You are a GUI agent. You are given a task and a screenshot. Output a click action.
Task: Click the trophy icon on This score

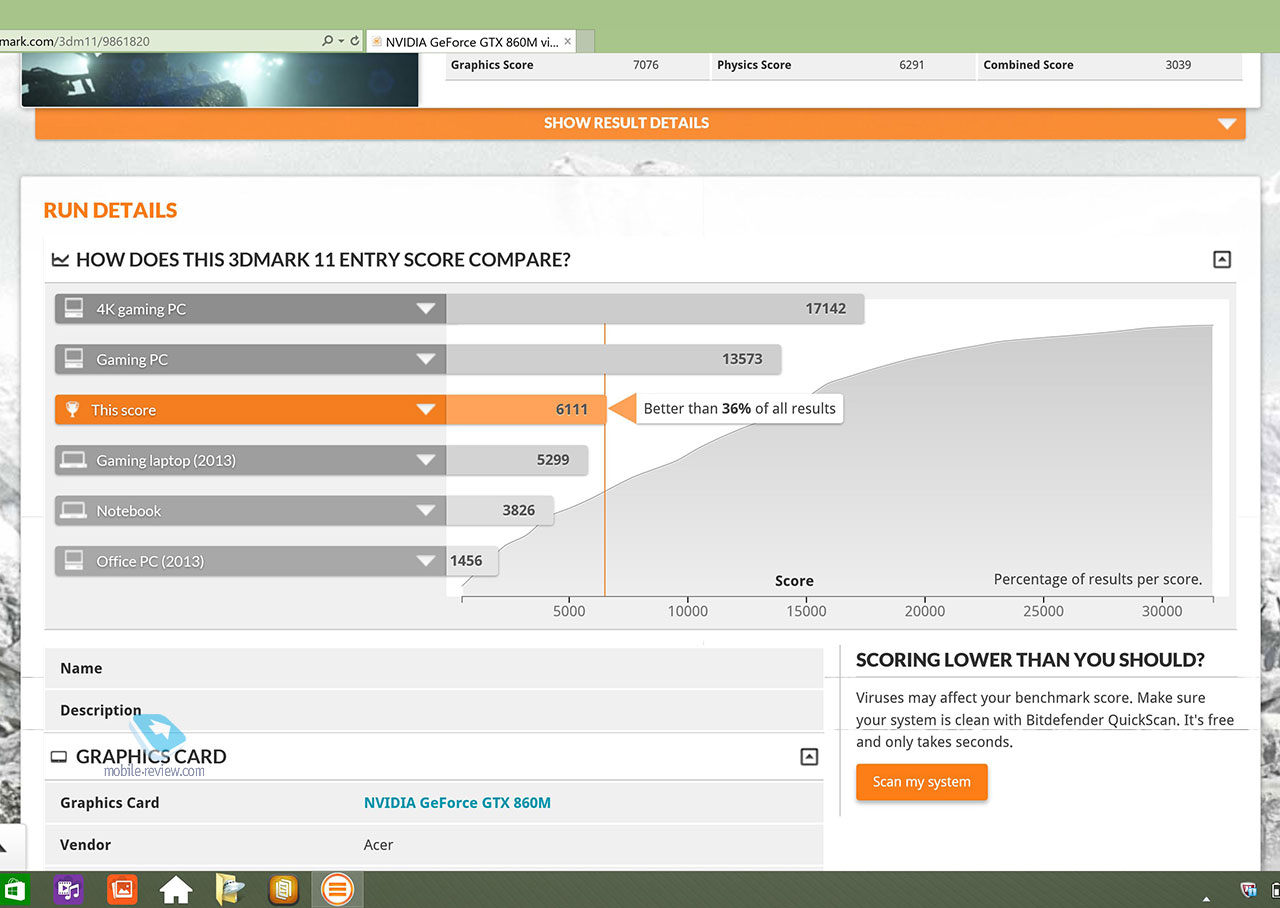72,409
